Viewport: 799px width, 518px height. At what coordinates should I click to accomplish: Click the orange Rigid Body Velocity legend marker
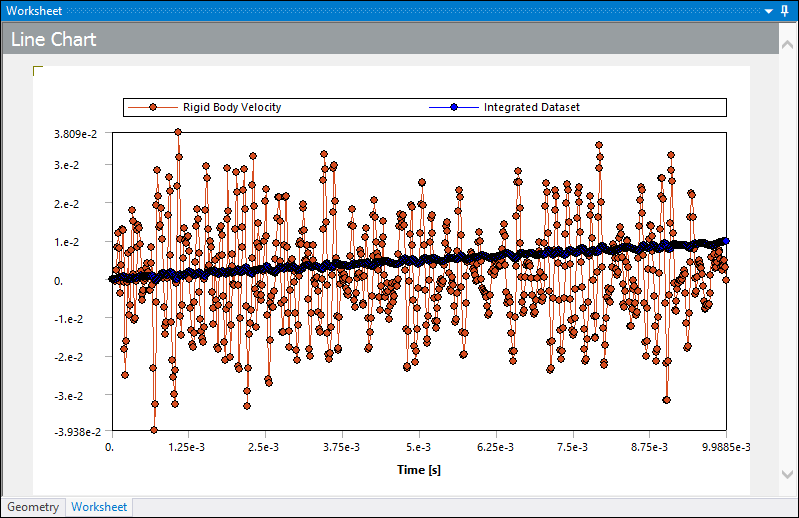[x=153, y=107]
